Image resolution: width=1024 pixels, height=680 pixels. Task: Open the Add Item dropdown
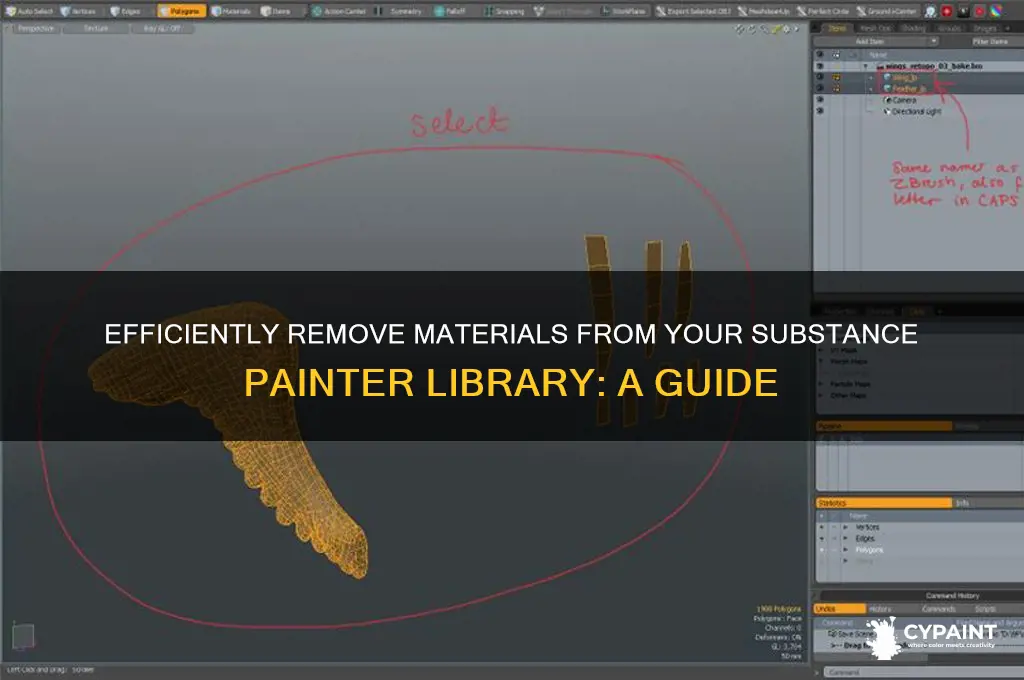tap(877, 41)
